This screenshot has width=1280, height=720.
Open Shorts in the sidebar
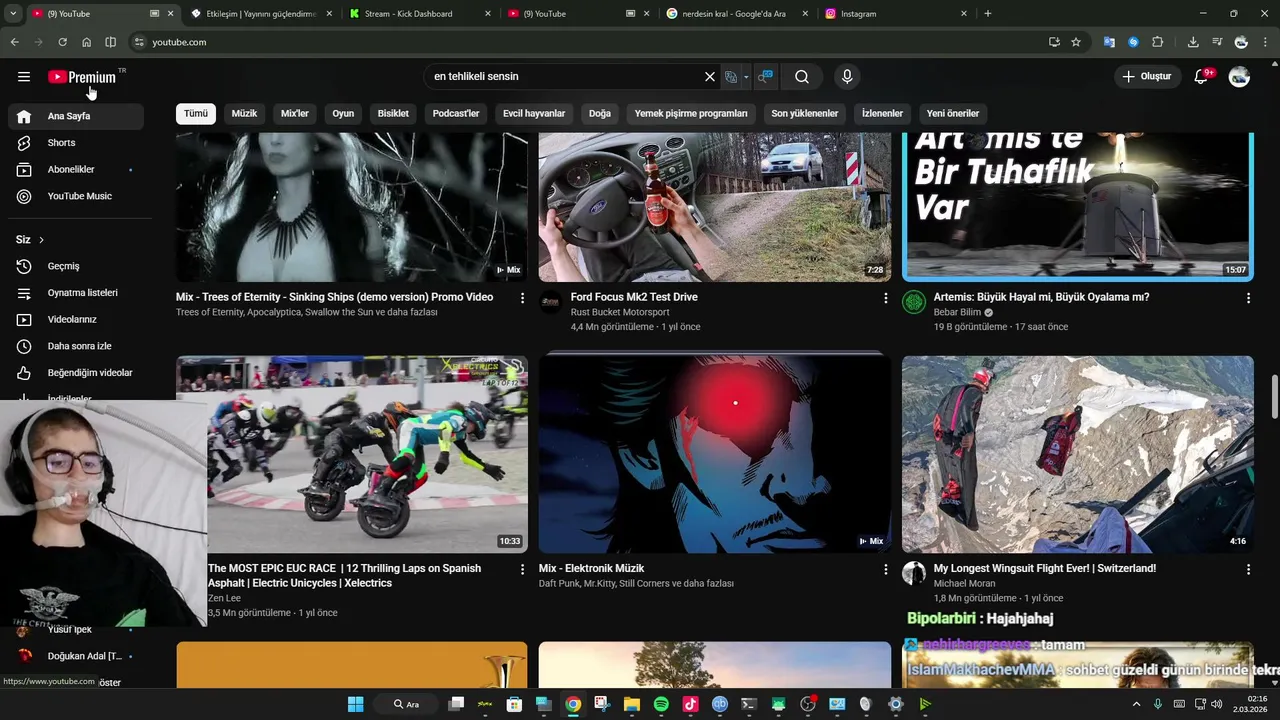[x=76, y=143]
